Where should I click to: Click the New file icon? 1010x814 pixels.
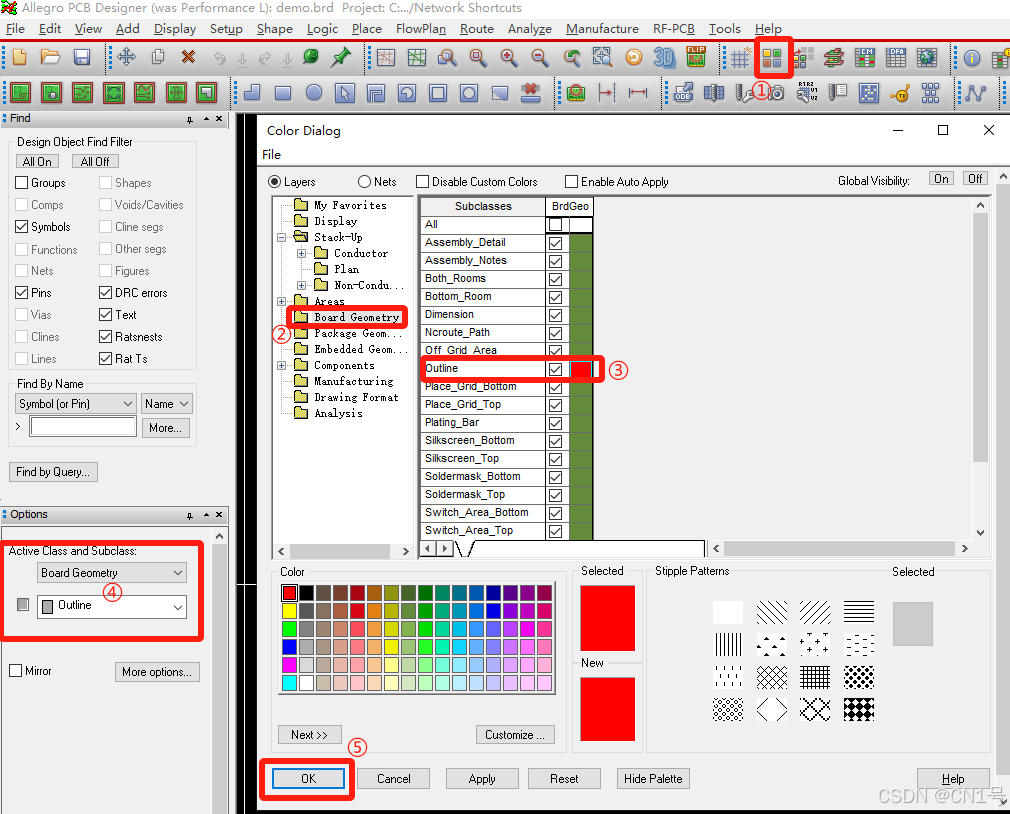pos(19,57)
